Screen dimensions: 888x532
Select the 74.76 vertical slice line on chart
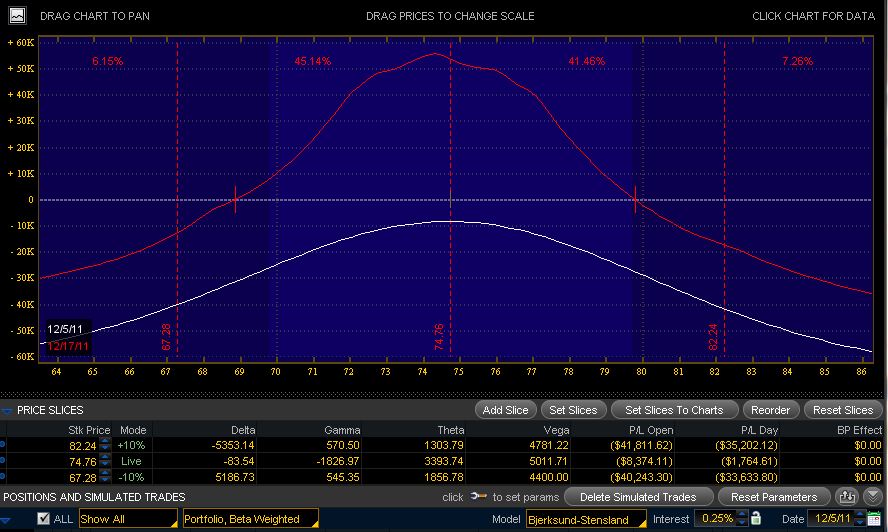[451, 198]
